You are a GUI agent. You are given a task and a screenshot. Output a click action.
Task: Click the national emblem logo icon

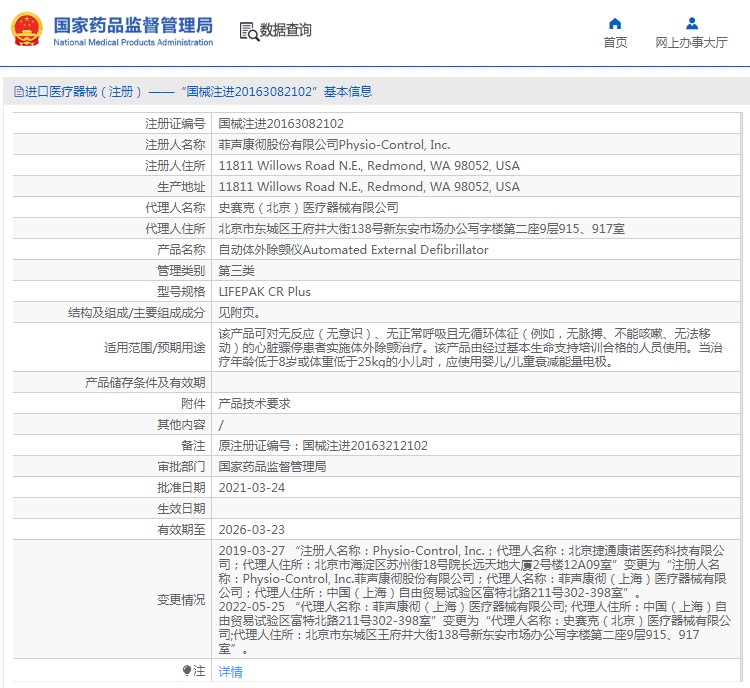[27, 30]
